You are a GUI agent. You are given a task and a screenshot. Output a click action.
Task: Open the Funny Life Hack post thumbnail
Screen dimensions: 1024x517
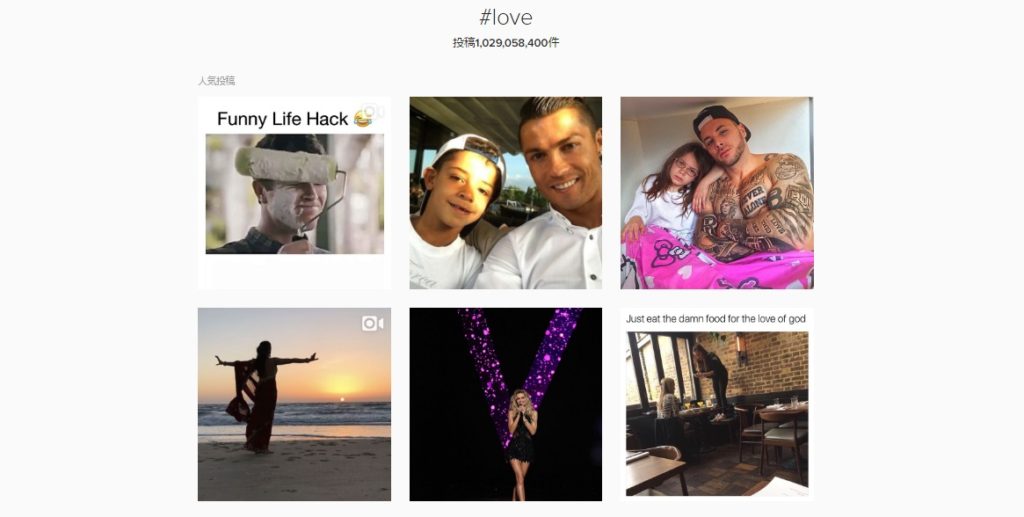295,193
